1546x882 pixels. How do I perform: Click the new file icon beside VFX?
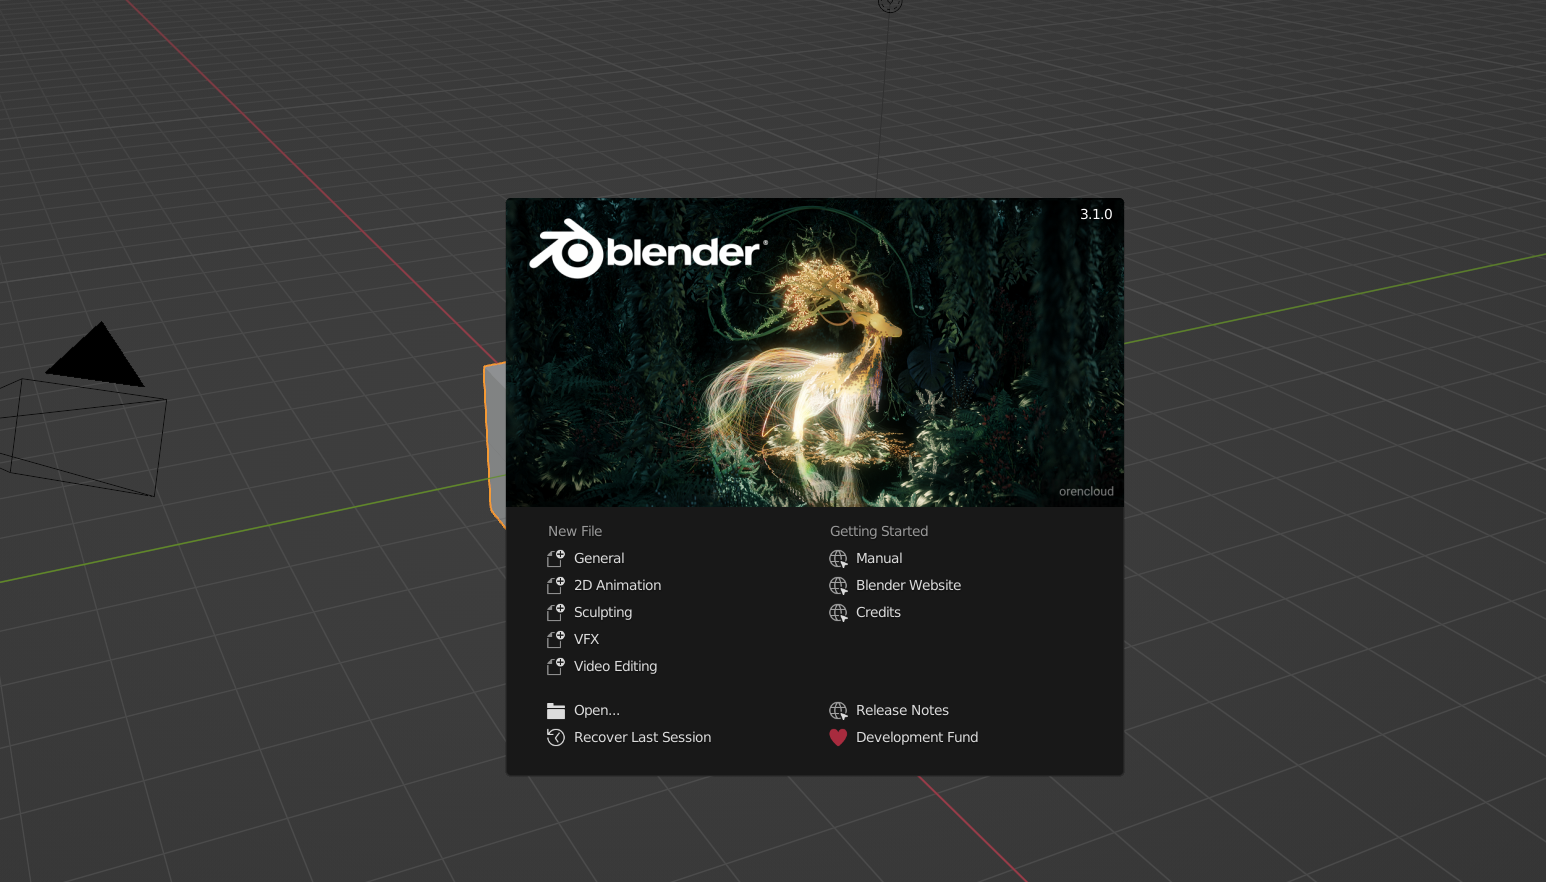556,639
